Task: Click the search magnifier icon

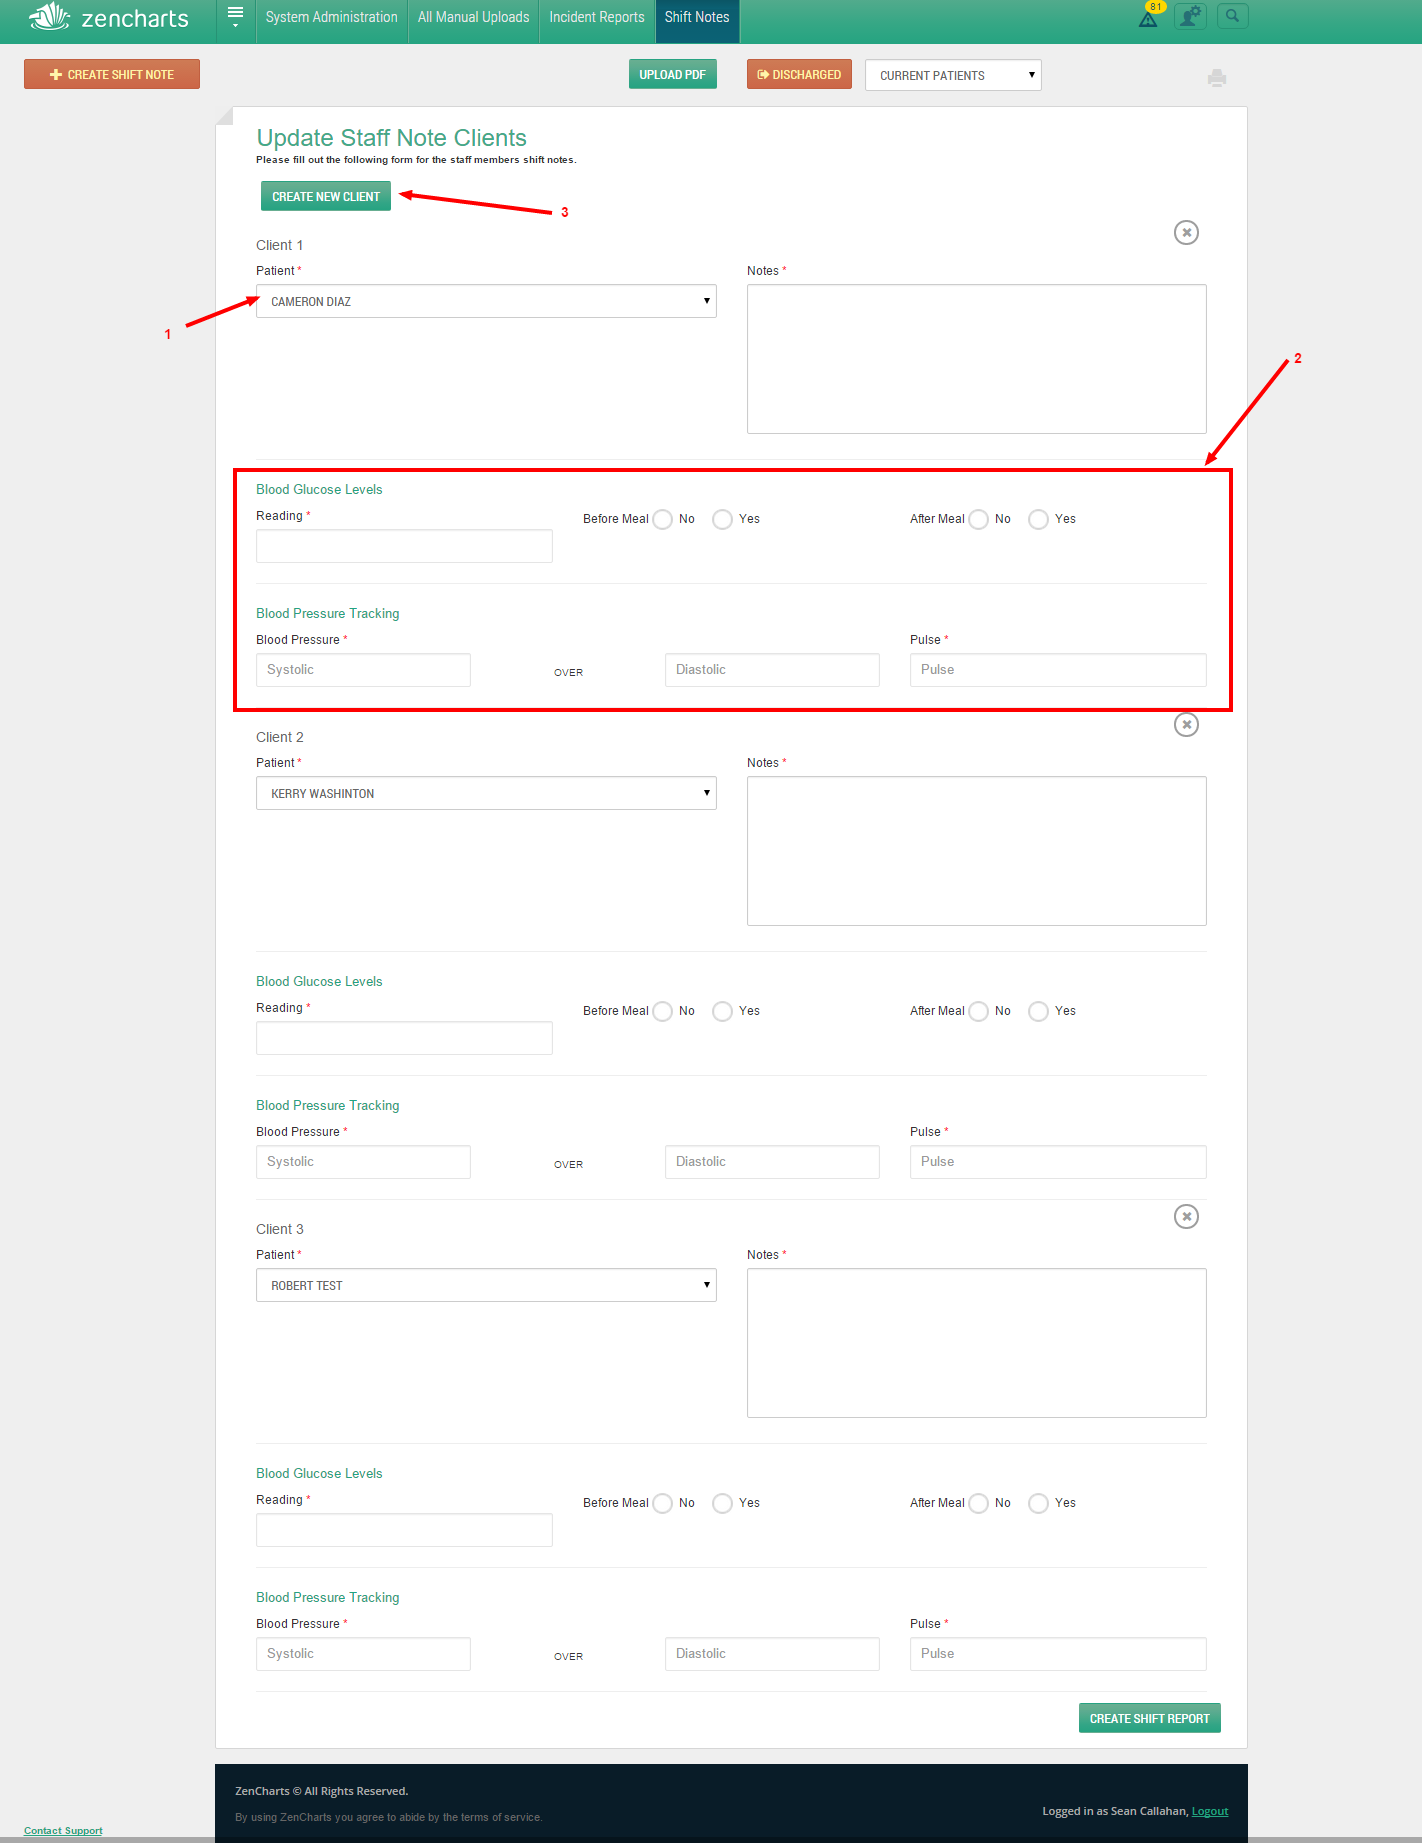Action: point(1233,16)
